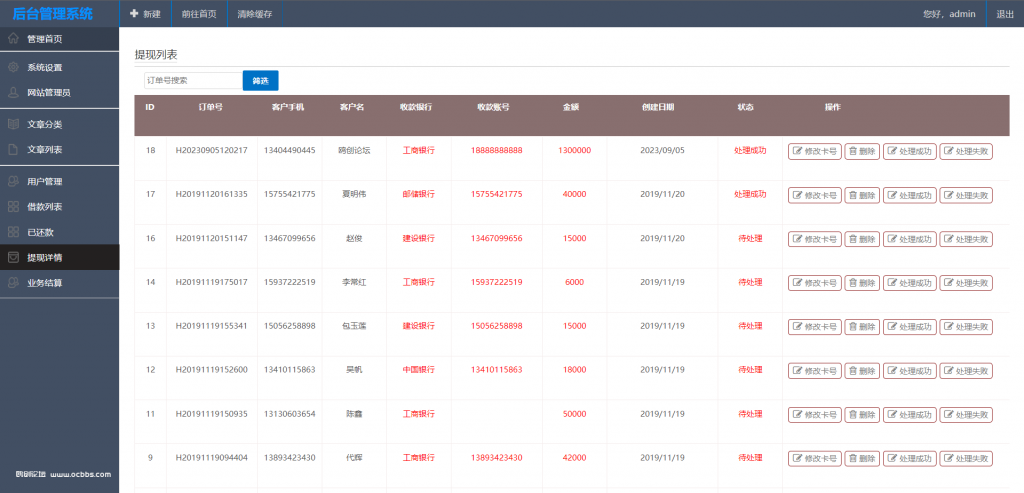Click the user icon beside 网站管理员

pyautogui.click(x=13, y=93)
